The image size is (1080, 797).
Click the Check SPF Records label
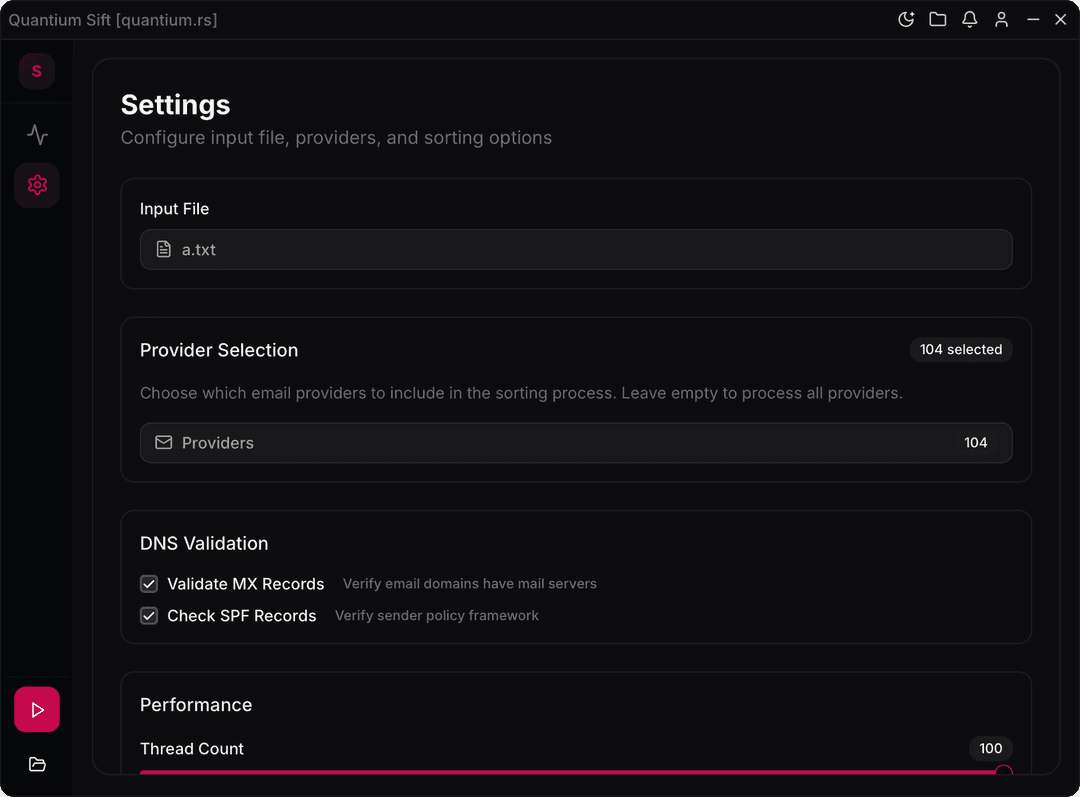click(x=242, y=616)
